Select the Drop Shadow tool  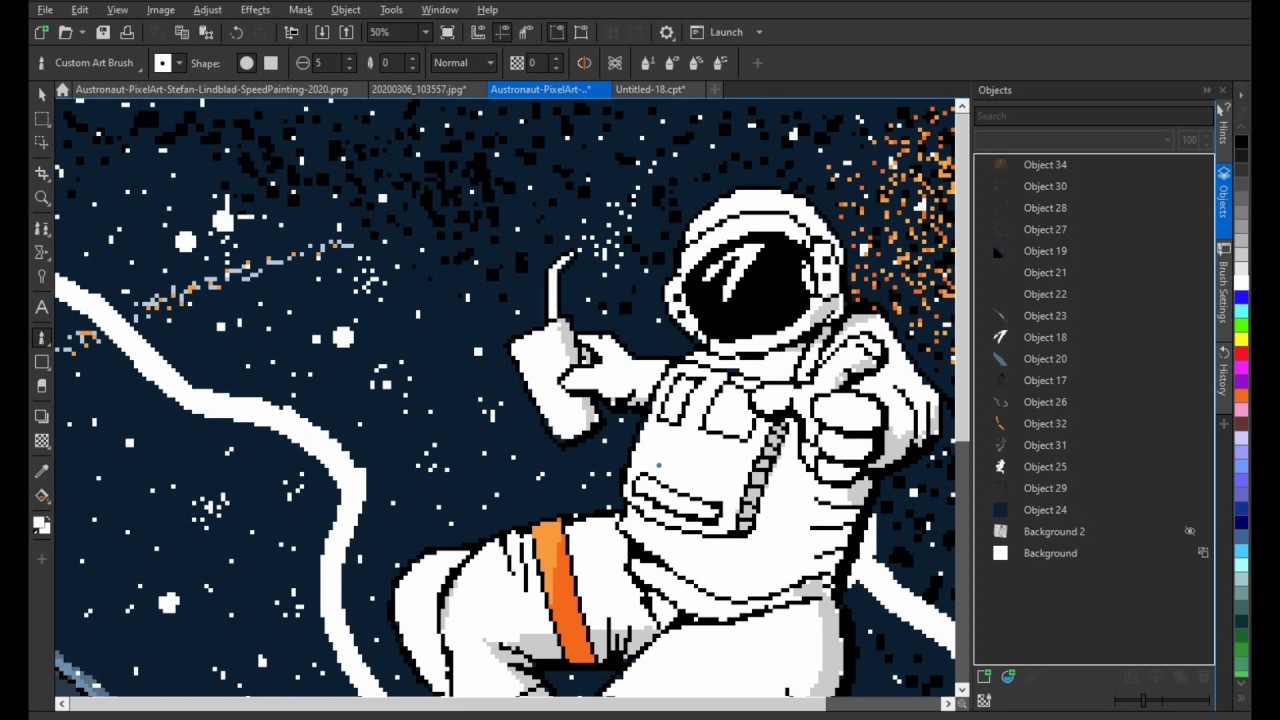click(x=41, y=416)
